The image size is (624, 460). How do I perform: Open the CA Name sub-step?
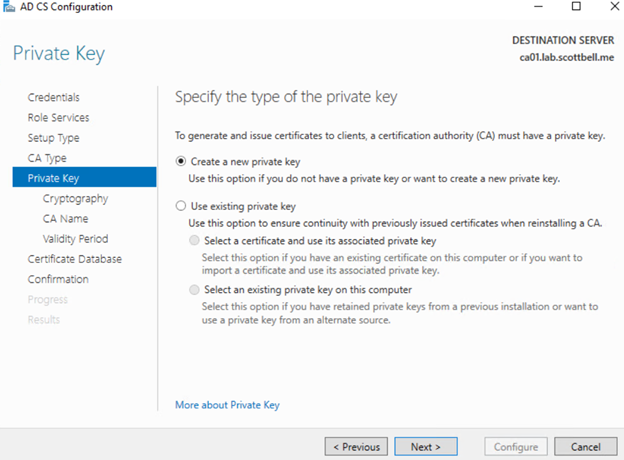click(65, 218)
